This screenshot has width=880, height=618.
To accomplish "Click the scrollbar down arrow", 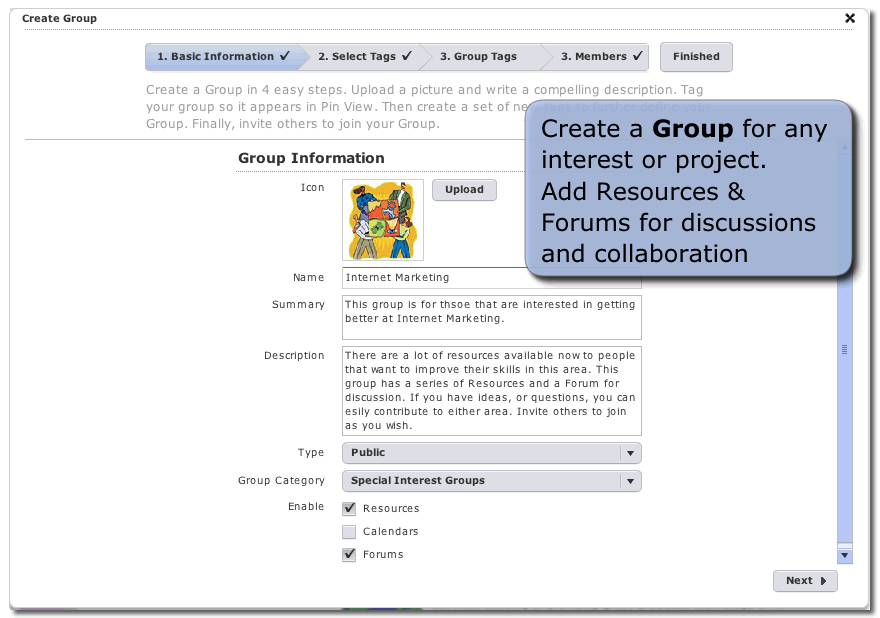I will (845, 555).
